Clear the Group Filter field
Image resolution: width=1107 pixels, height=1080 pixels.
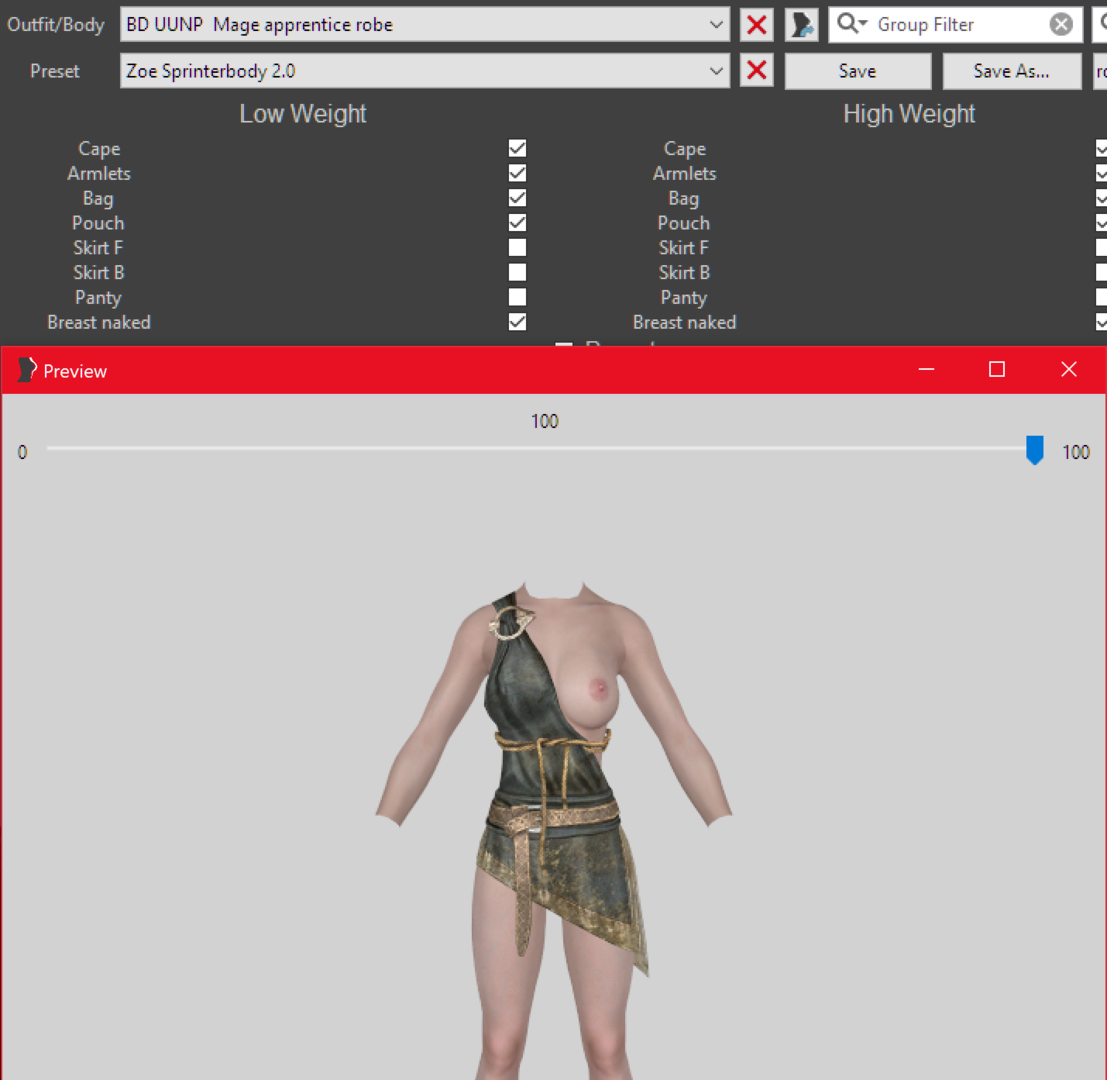[1060, 25]
